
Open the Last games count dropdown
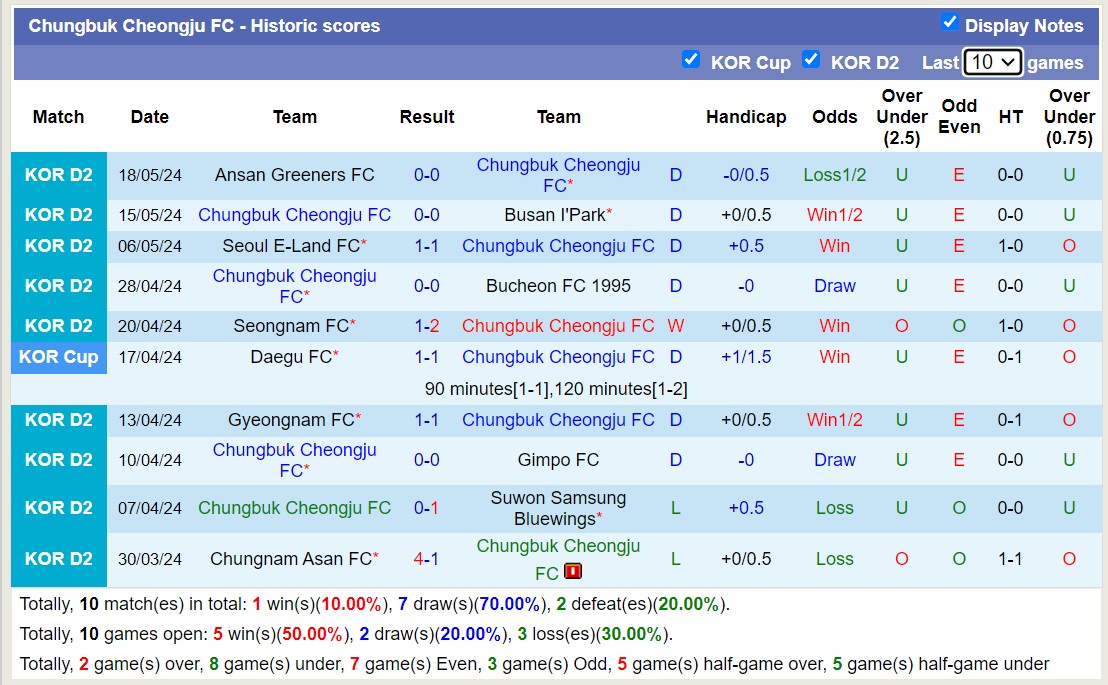(992, 61)
